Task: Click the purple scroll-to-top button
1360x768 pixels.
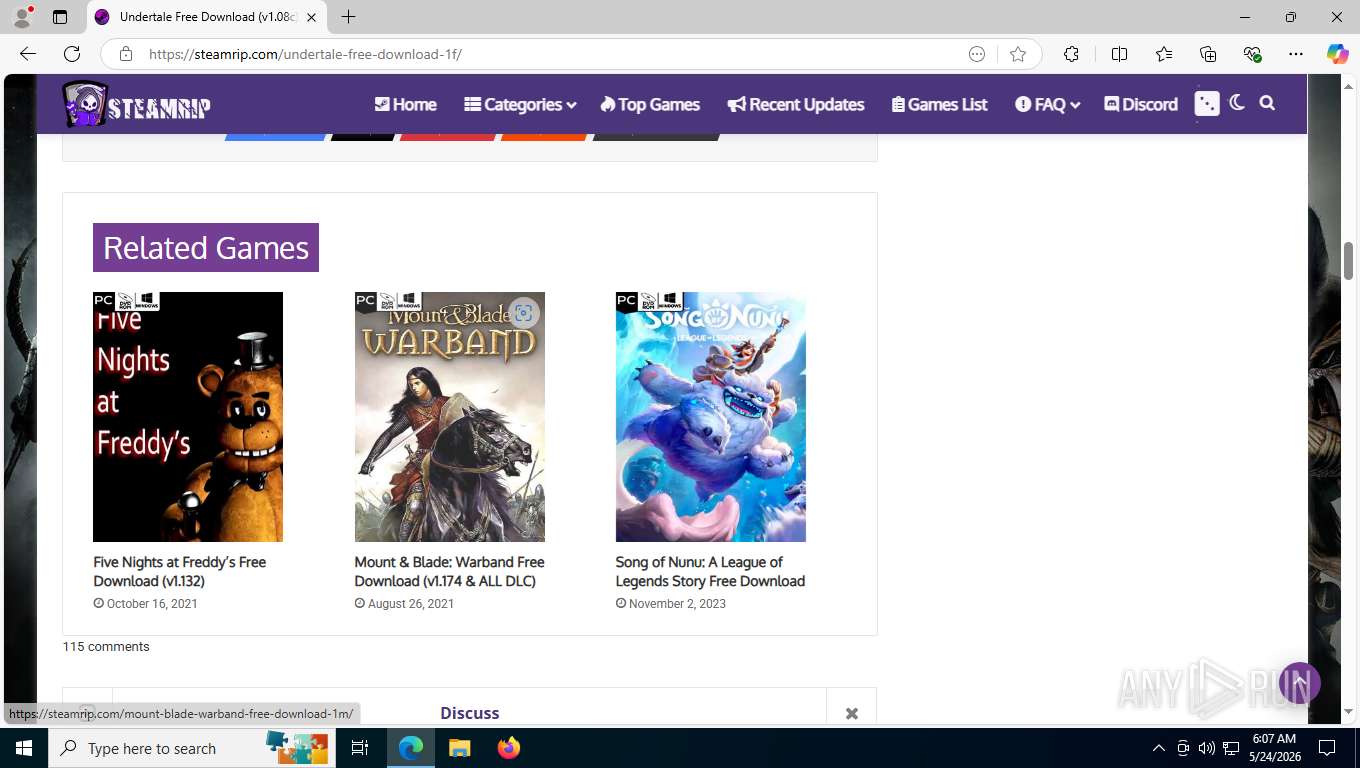Action: (1300, 683)
